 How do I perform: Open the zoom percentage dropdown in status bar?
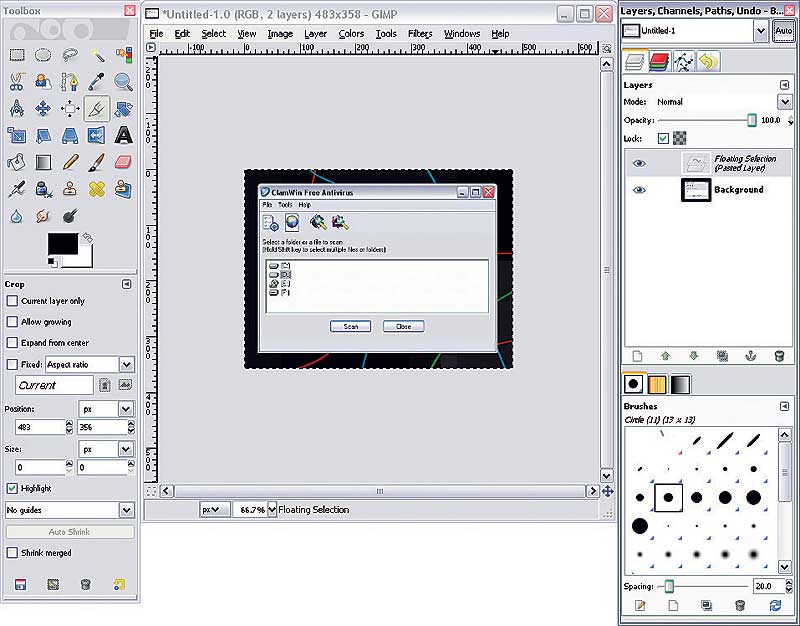[272, 509]
